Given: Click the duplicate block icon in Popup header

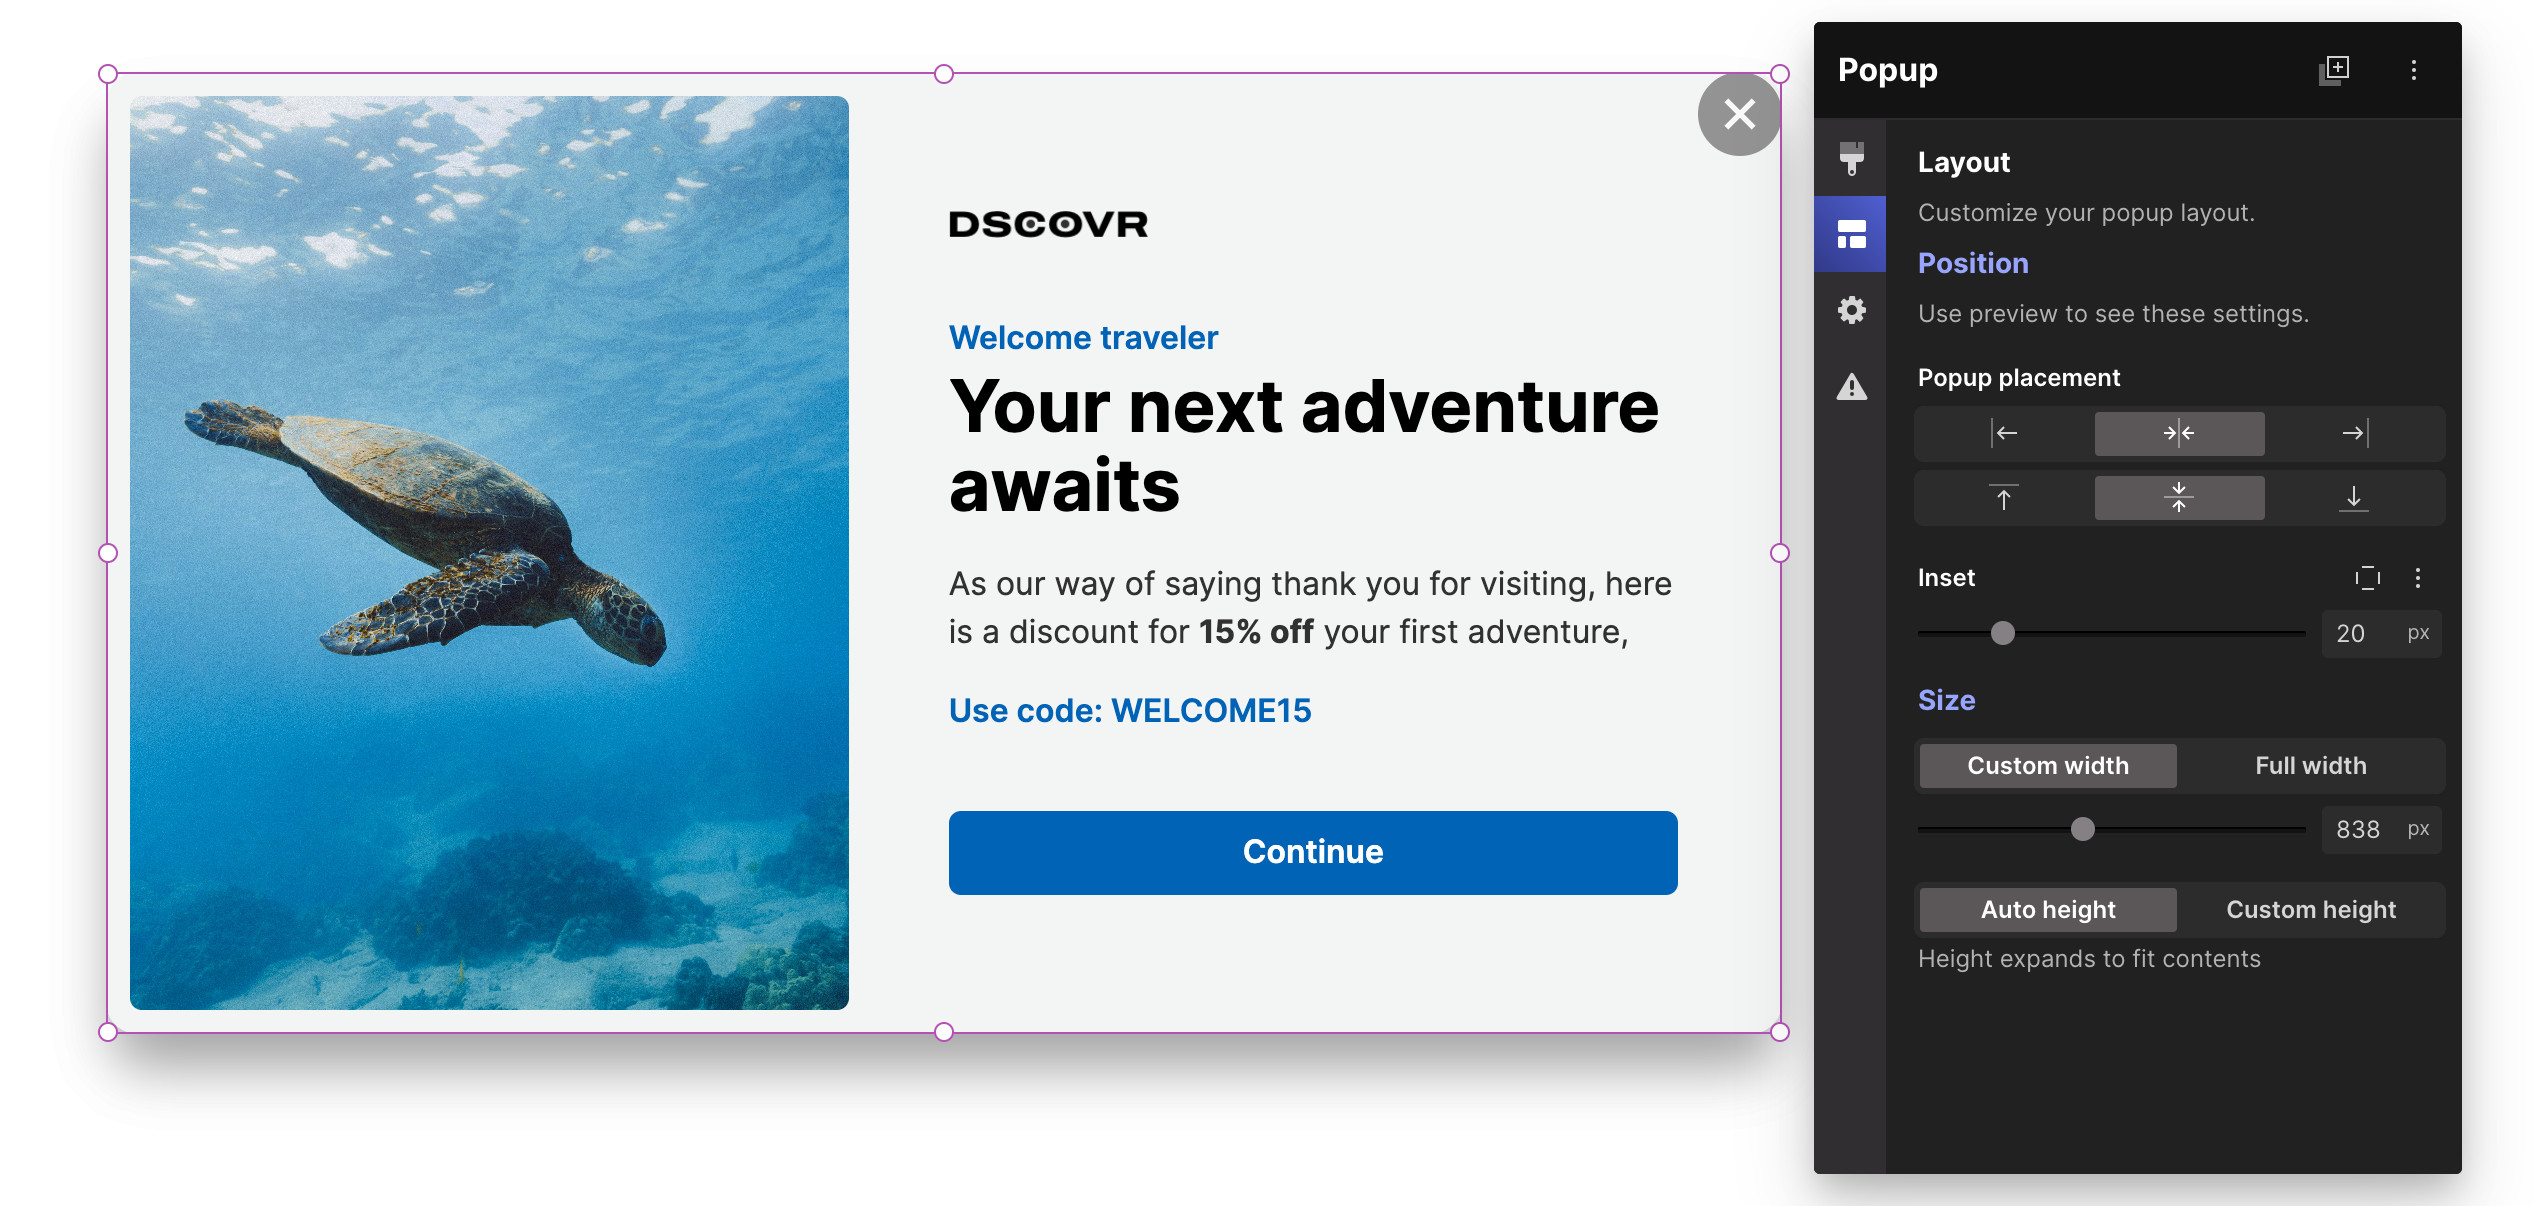Looking at the screenshot, I should click(2336, 70).
